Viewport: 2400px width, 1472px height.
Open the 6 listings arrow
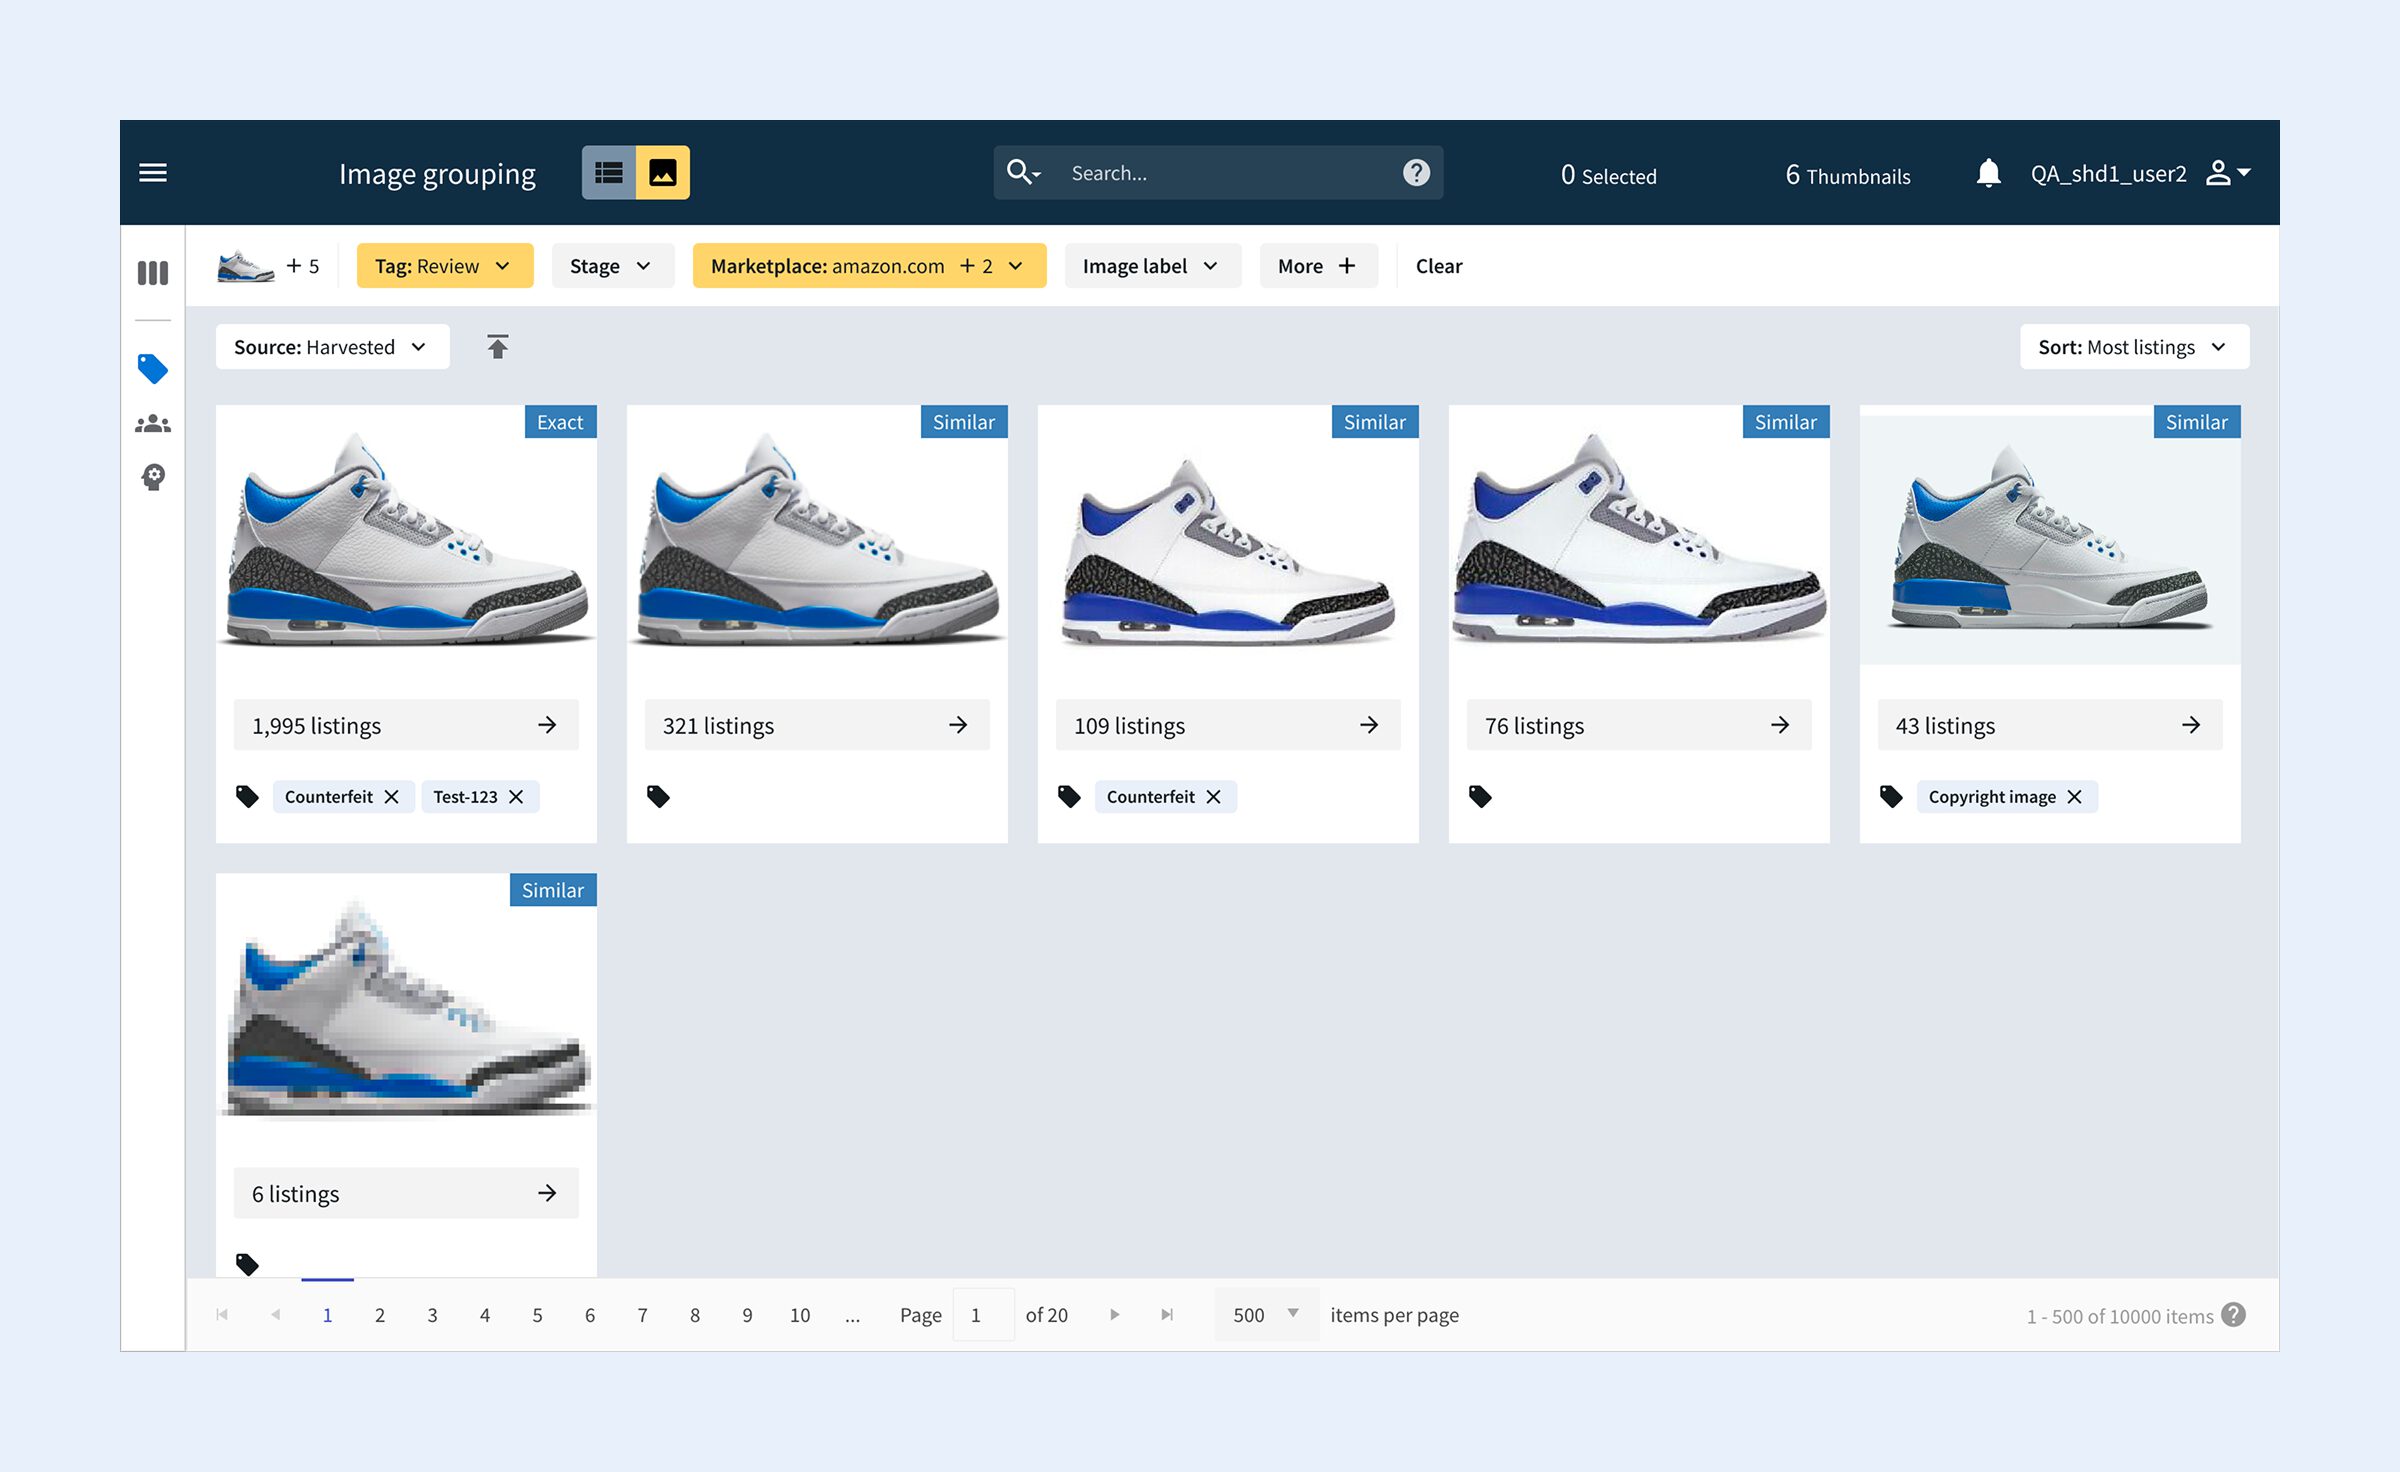[x=547, y=1193]
